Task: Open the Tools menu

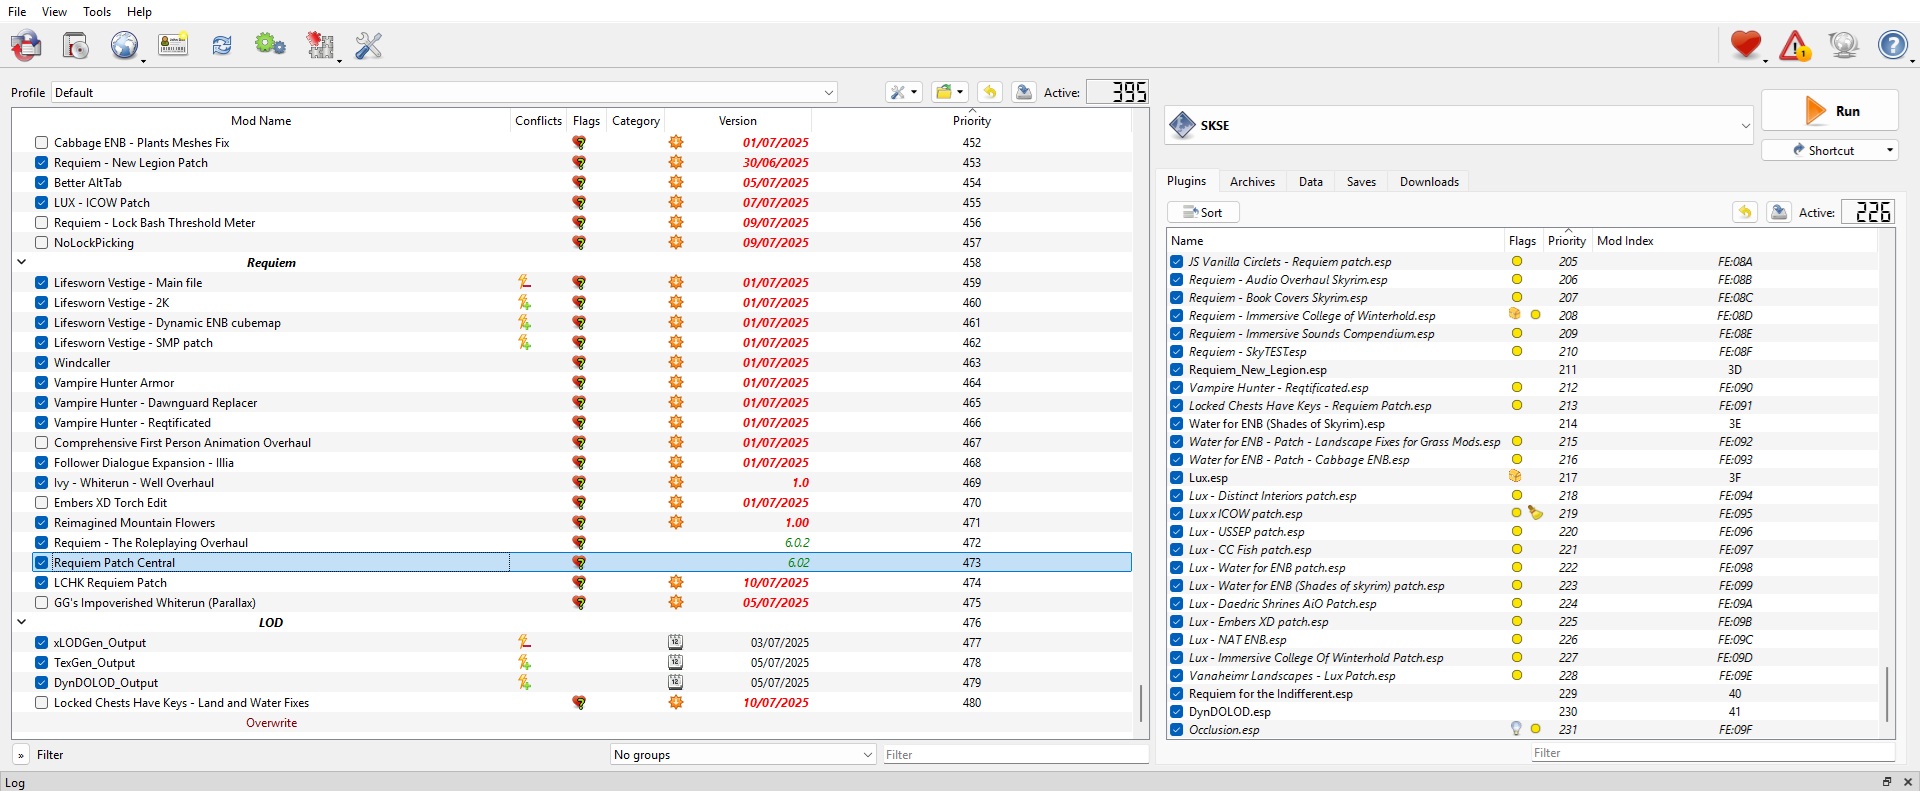Action: (x=97, y=11)
